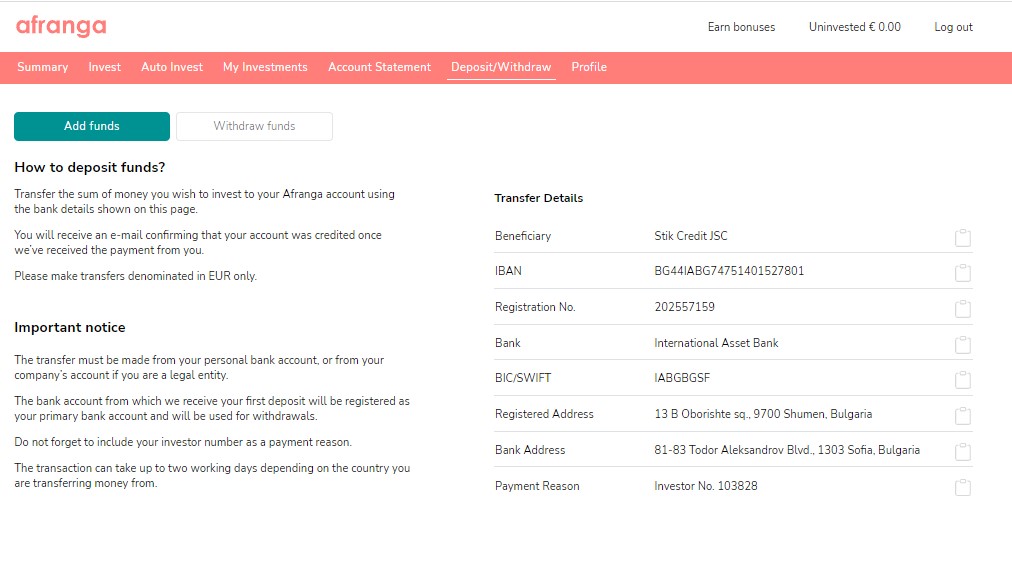This screenshot has height=577, width=1012.
Task: Click the International Asset Bank value
Action: pos(716,343)
